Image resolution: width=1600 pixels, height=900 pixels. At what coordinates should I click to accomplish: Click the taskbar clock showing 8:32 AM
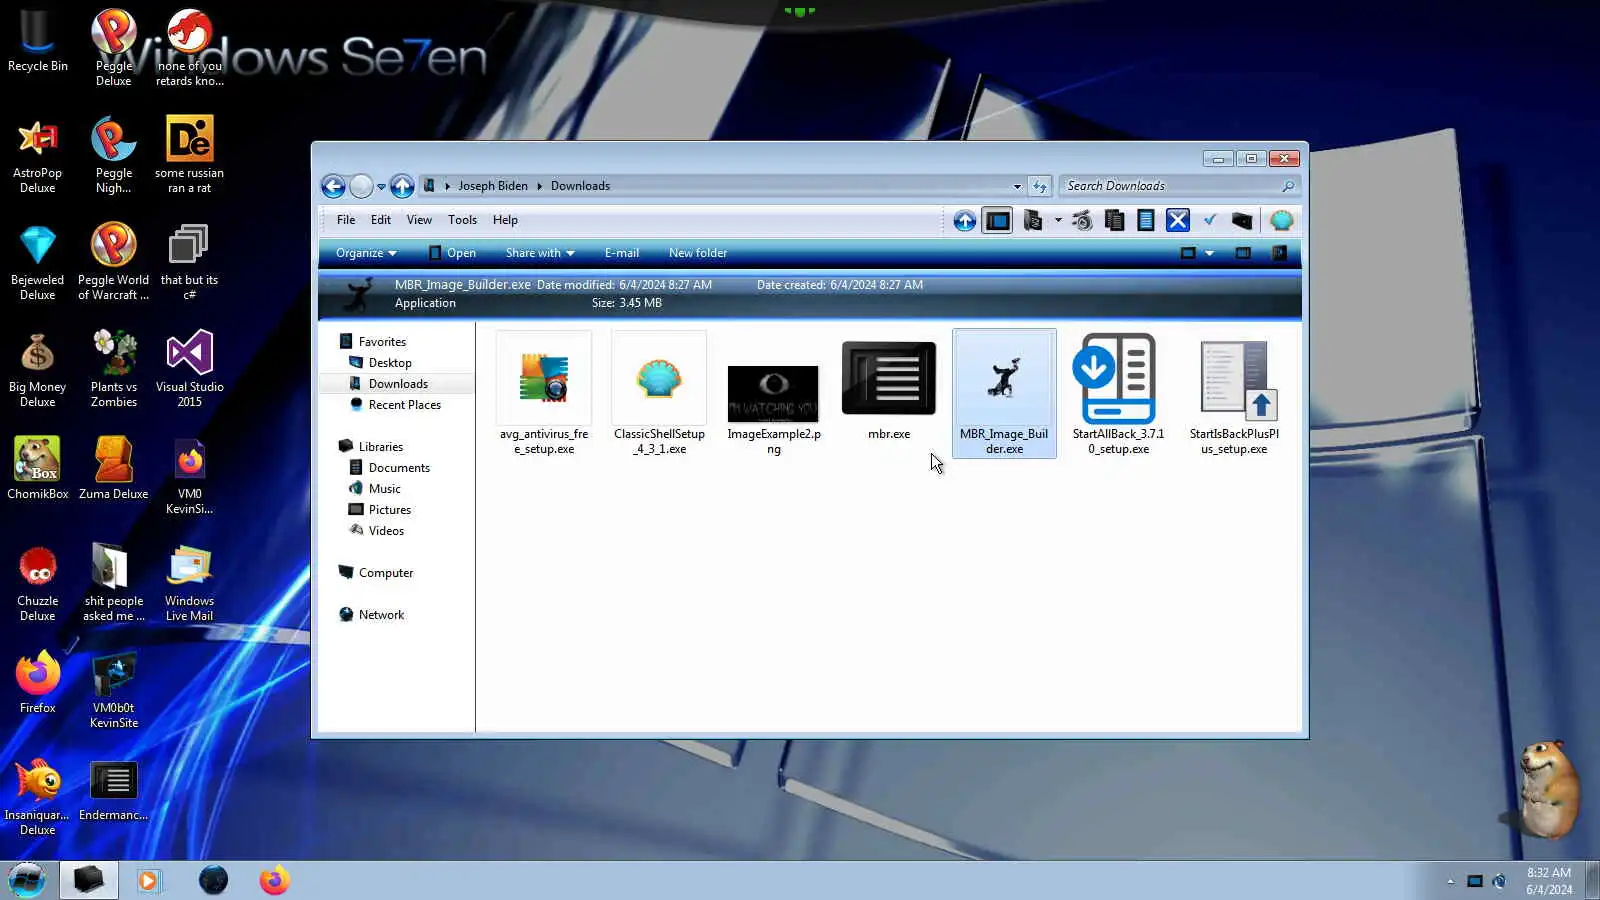tap(1549, 881)
